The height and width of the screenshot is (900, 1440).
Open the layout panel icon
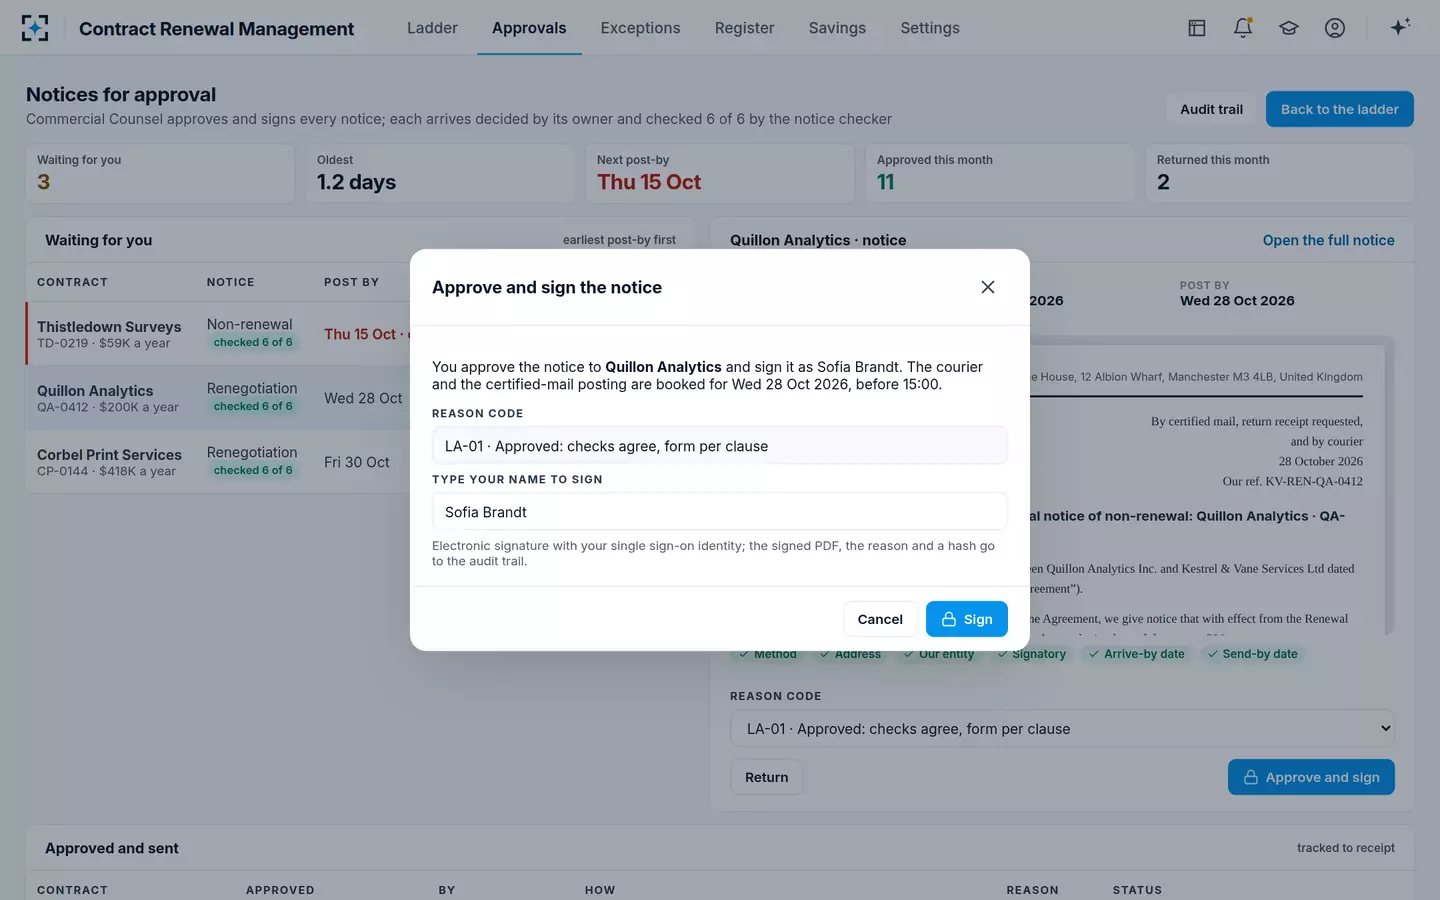coord(1197,28)
